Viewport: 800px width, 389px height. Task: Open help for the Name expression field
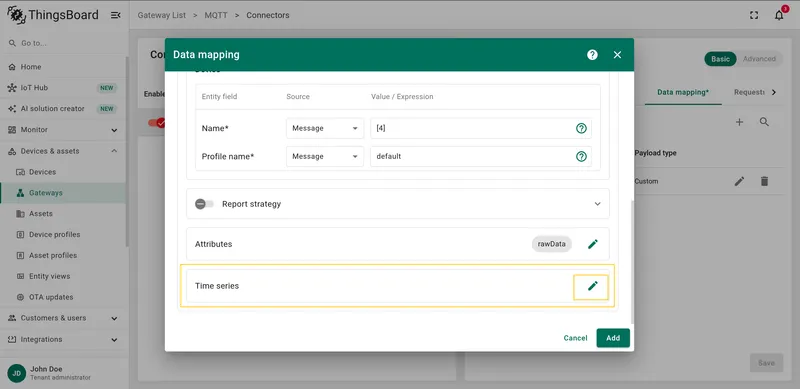pos(581,128)
